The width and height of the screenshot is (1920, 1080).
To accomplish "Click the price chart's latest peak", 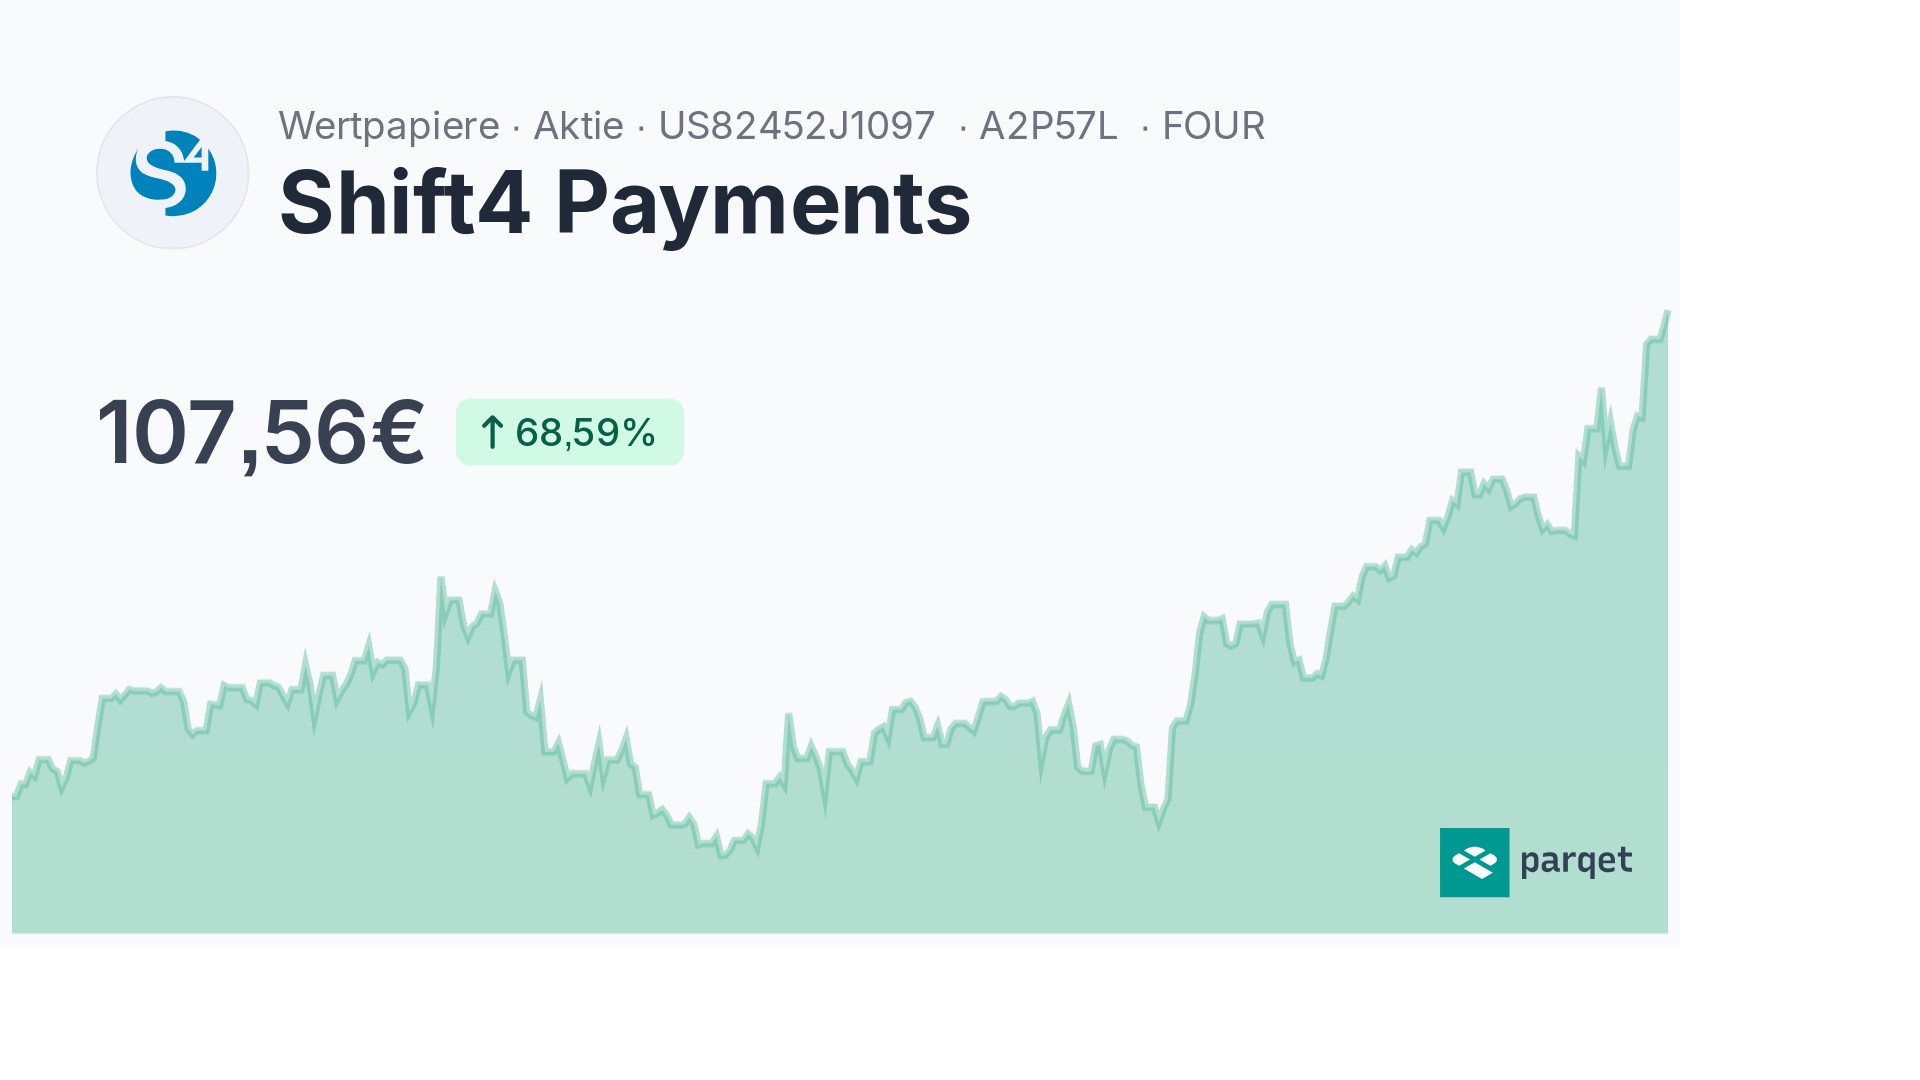I will pyautogui.click(x=1666, y=313).
